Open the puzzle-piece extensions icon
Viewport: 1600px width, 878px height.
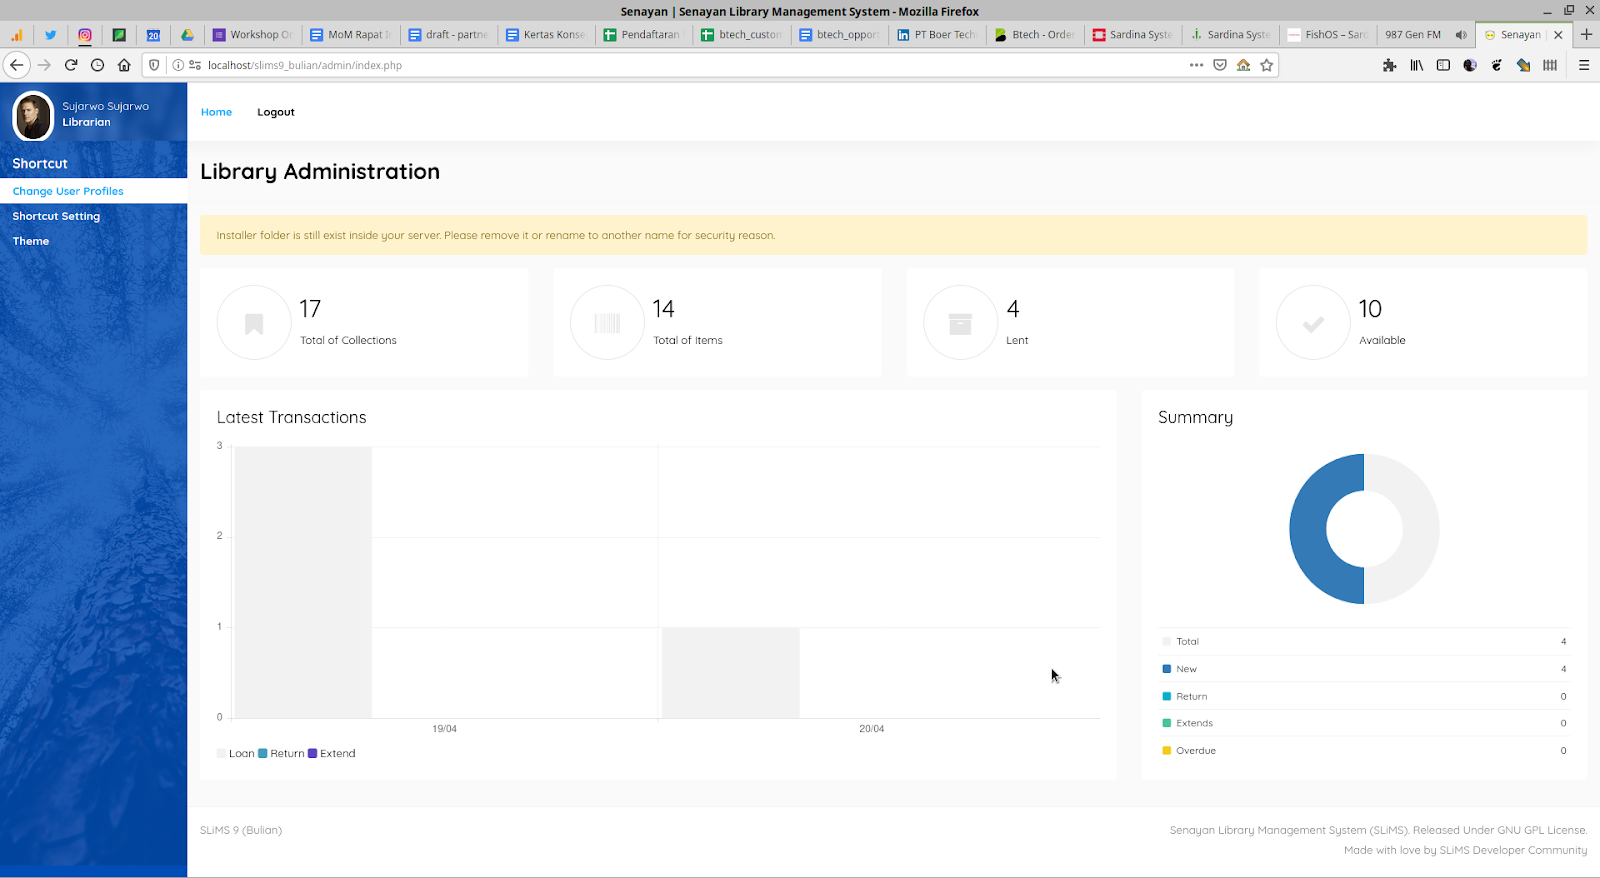pos(1389,65)
